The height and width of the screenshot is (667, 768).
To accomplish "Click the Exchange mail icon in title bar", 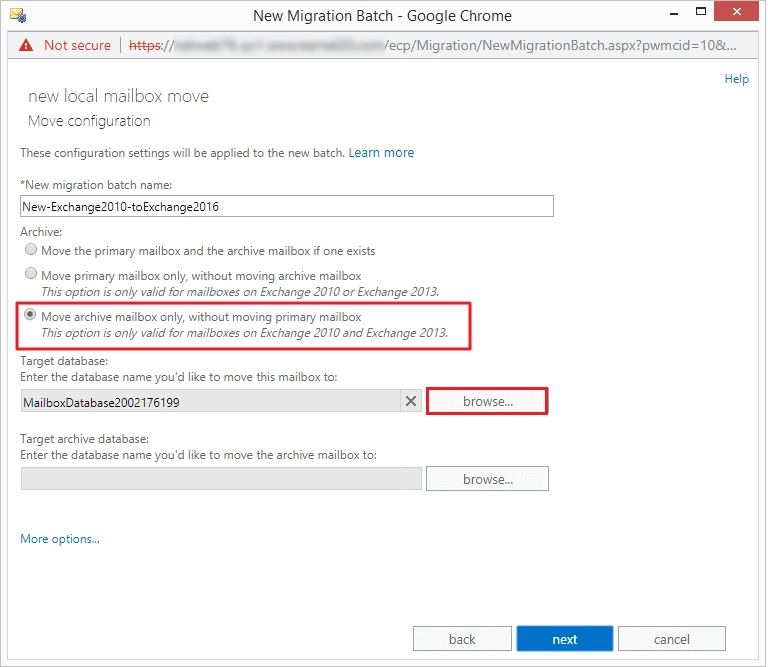I will pos(18,15).
